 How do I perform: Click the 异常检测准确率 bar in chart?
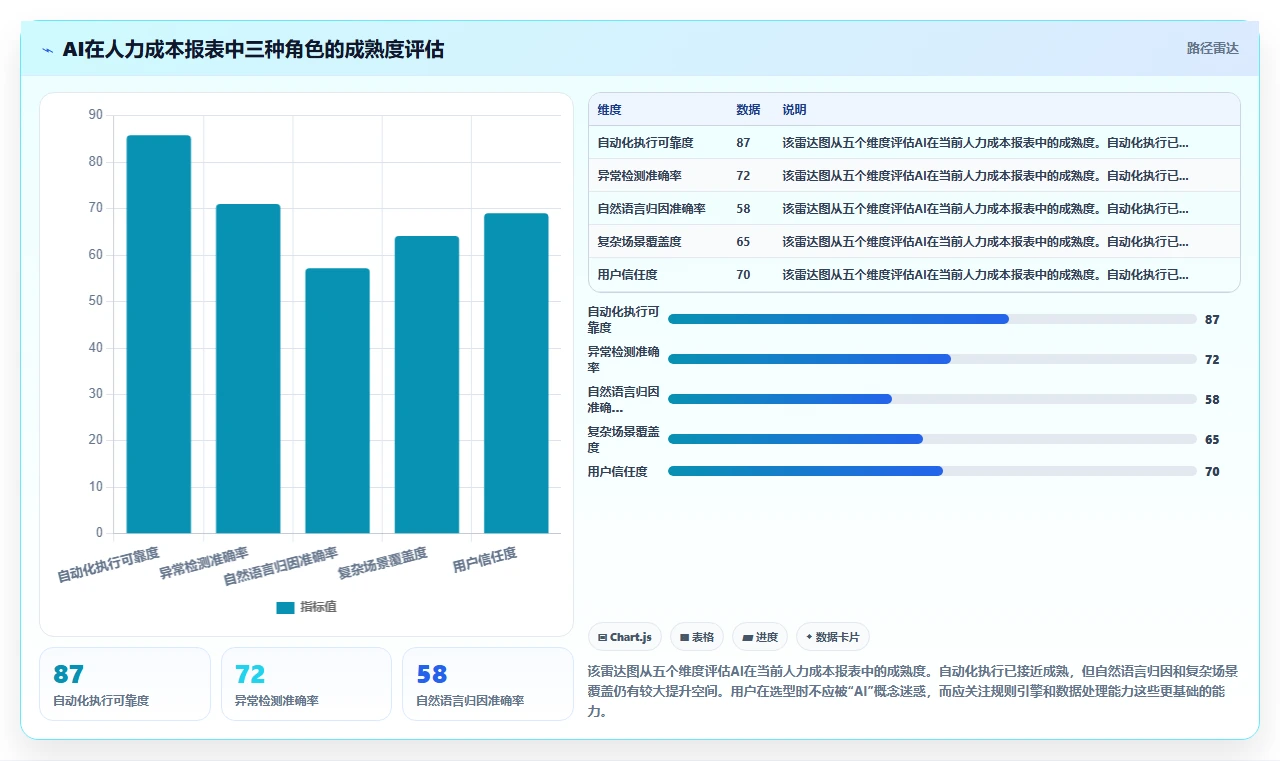point(248,368)
